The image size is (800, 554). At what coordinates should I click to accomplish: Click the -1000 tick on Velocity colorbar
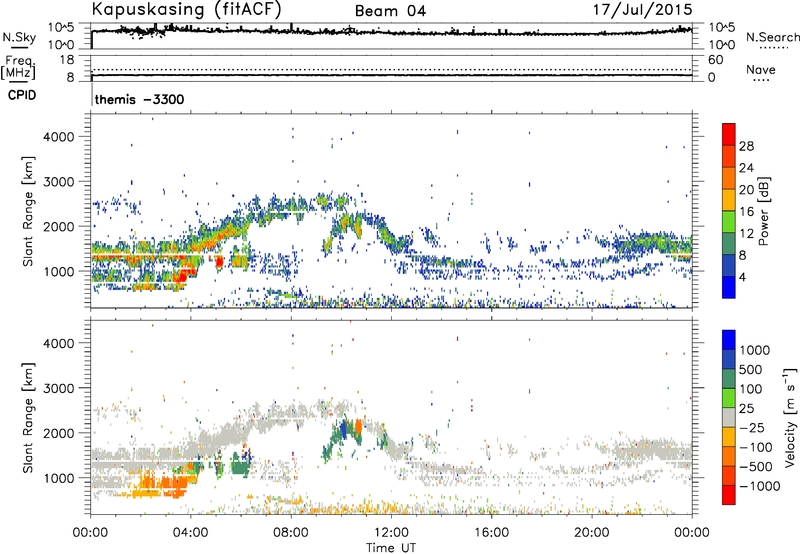(759, 486)
